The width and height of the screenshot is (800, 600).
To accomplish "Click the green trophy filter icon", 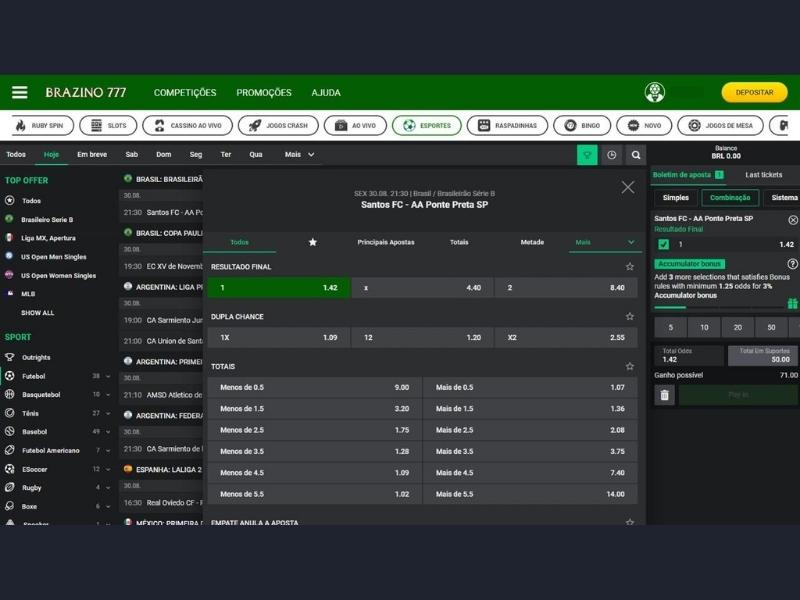I will pos(587,155).
